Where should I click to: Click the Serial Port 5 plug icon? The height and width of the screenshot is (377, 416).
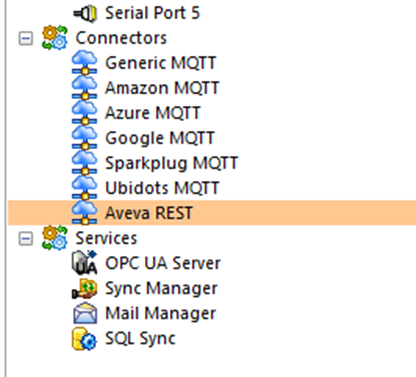coord(85,14)
